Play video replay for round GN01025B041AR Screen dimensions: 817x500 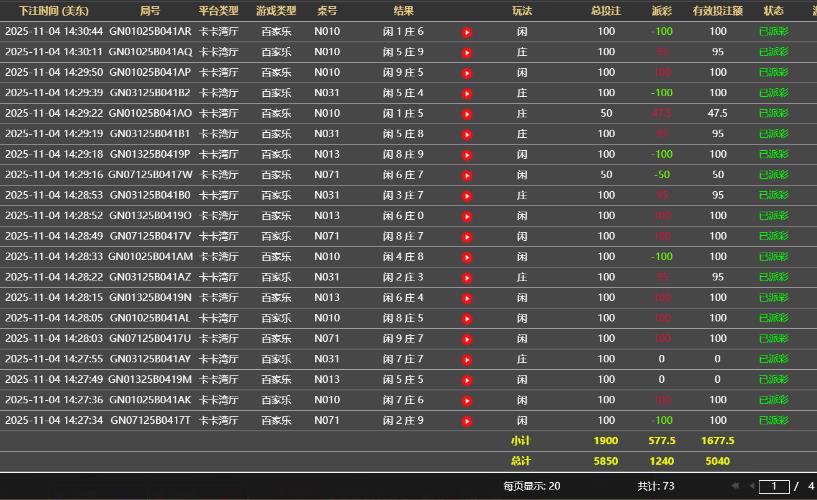(x=467, y=32)
